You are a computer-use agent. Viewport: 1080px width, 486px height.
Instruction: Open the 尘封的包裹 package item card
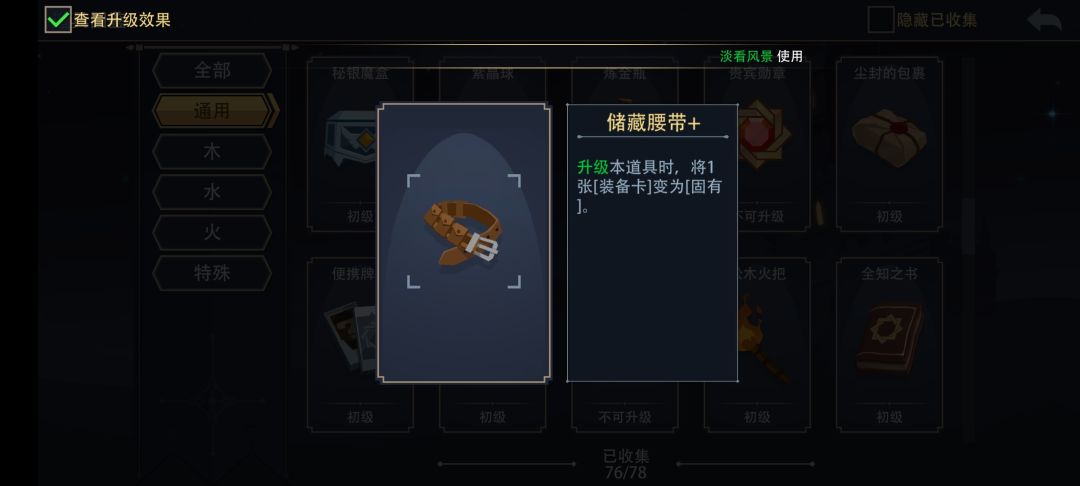[x=889, y=144]
